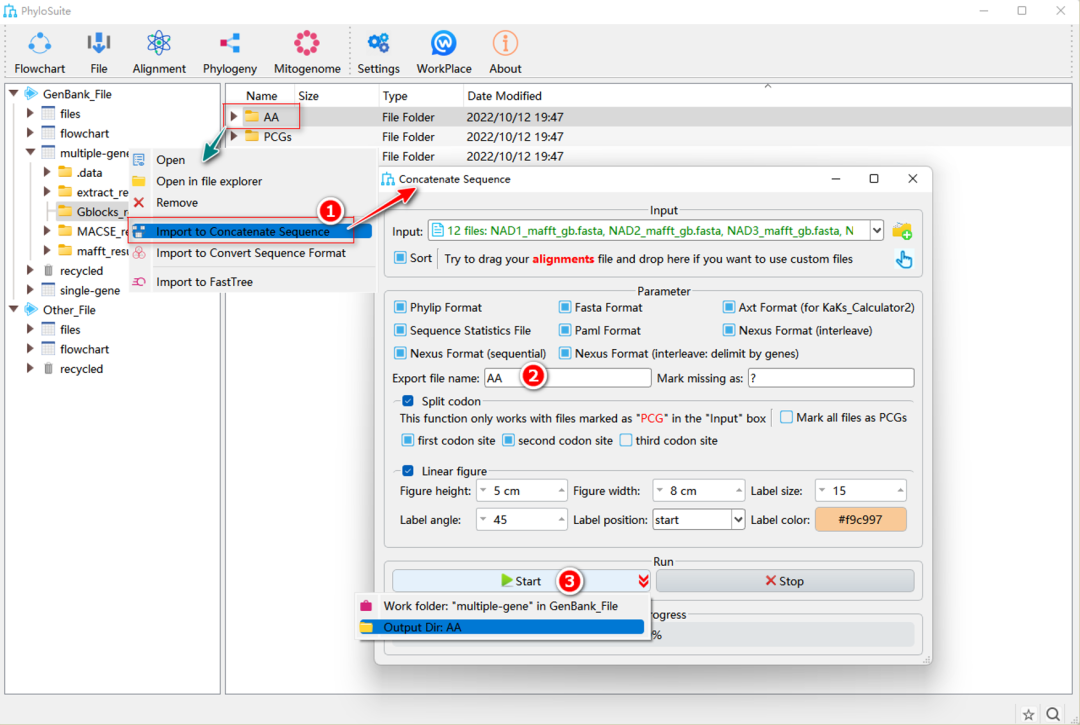The height and width of the screenshot is (725, 1080).
Task: Toggle the Sort checkbox
Action: pyautogui.click(x=399, y=258)
